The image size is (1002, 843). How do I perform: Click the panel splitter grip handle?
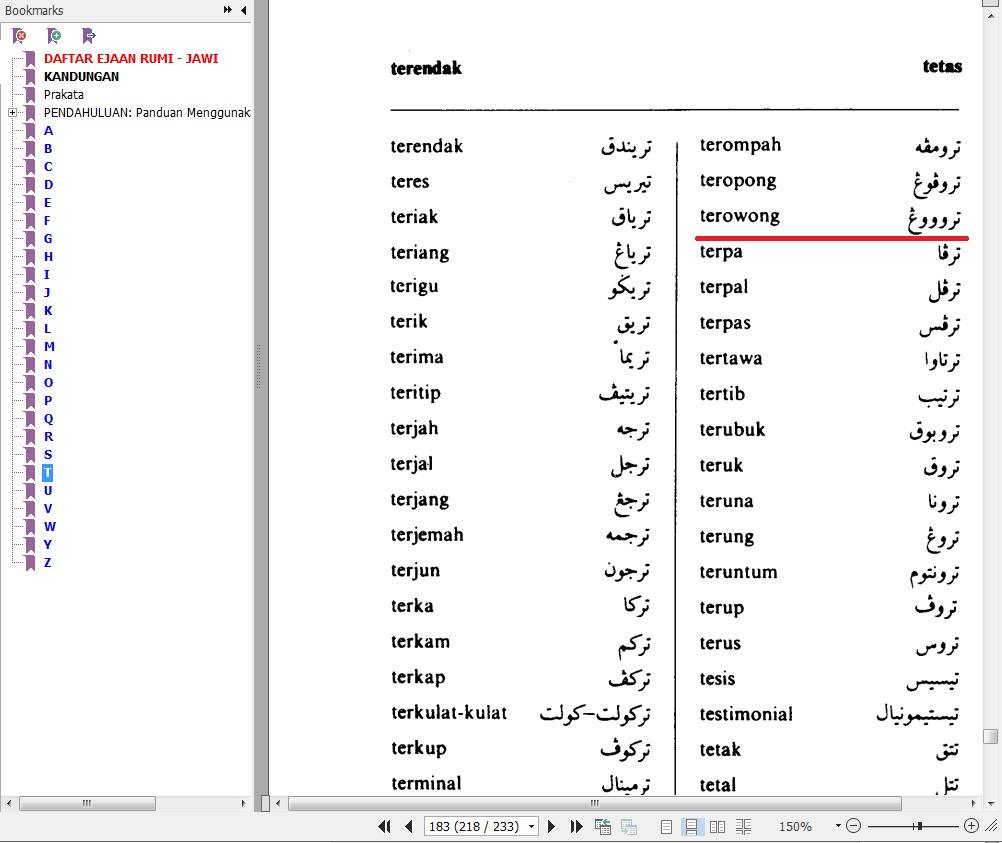pyautogui.click(x=259, y=367)
